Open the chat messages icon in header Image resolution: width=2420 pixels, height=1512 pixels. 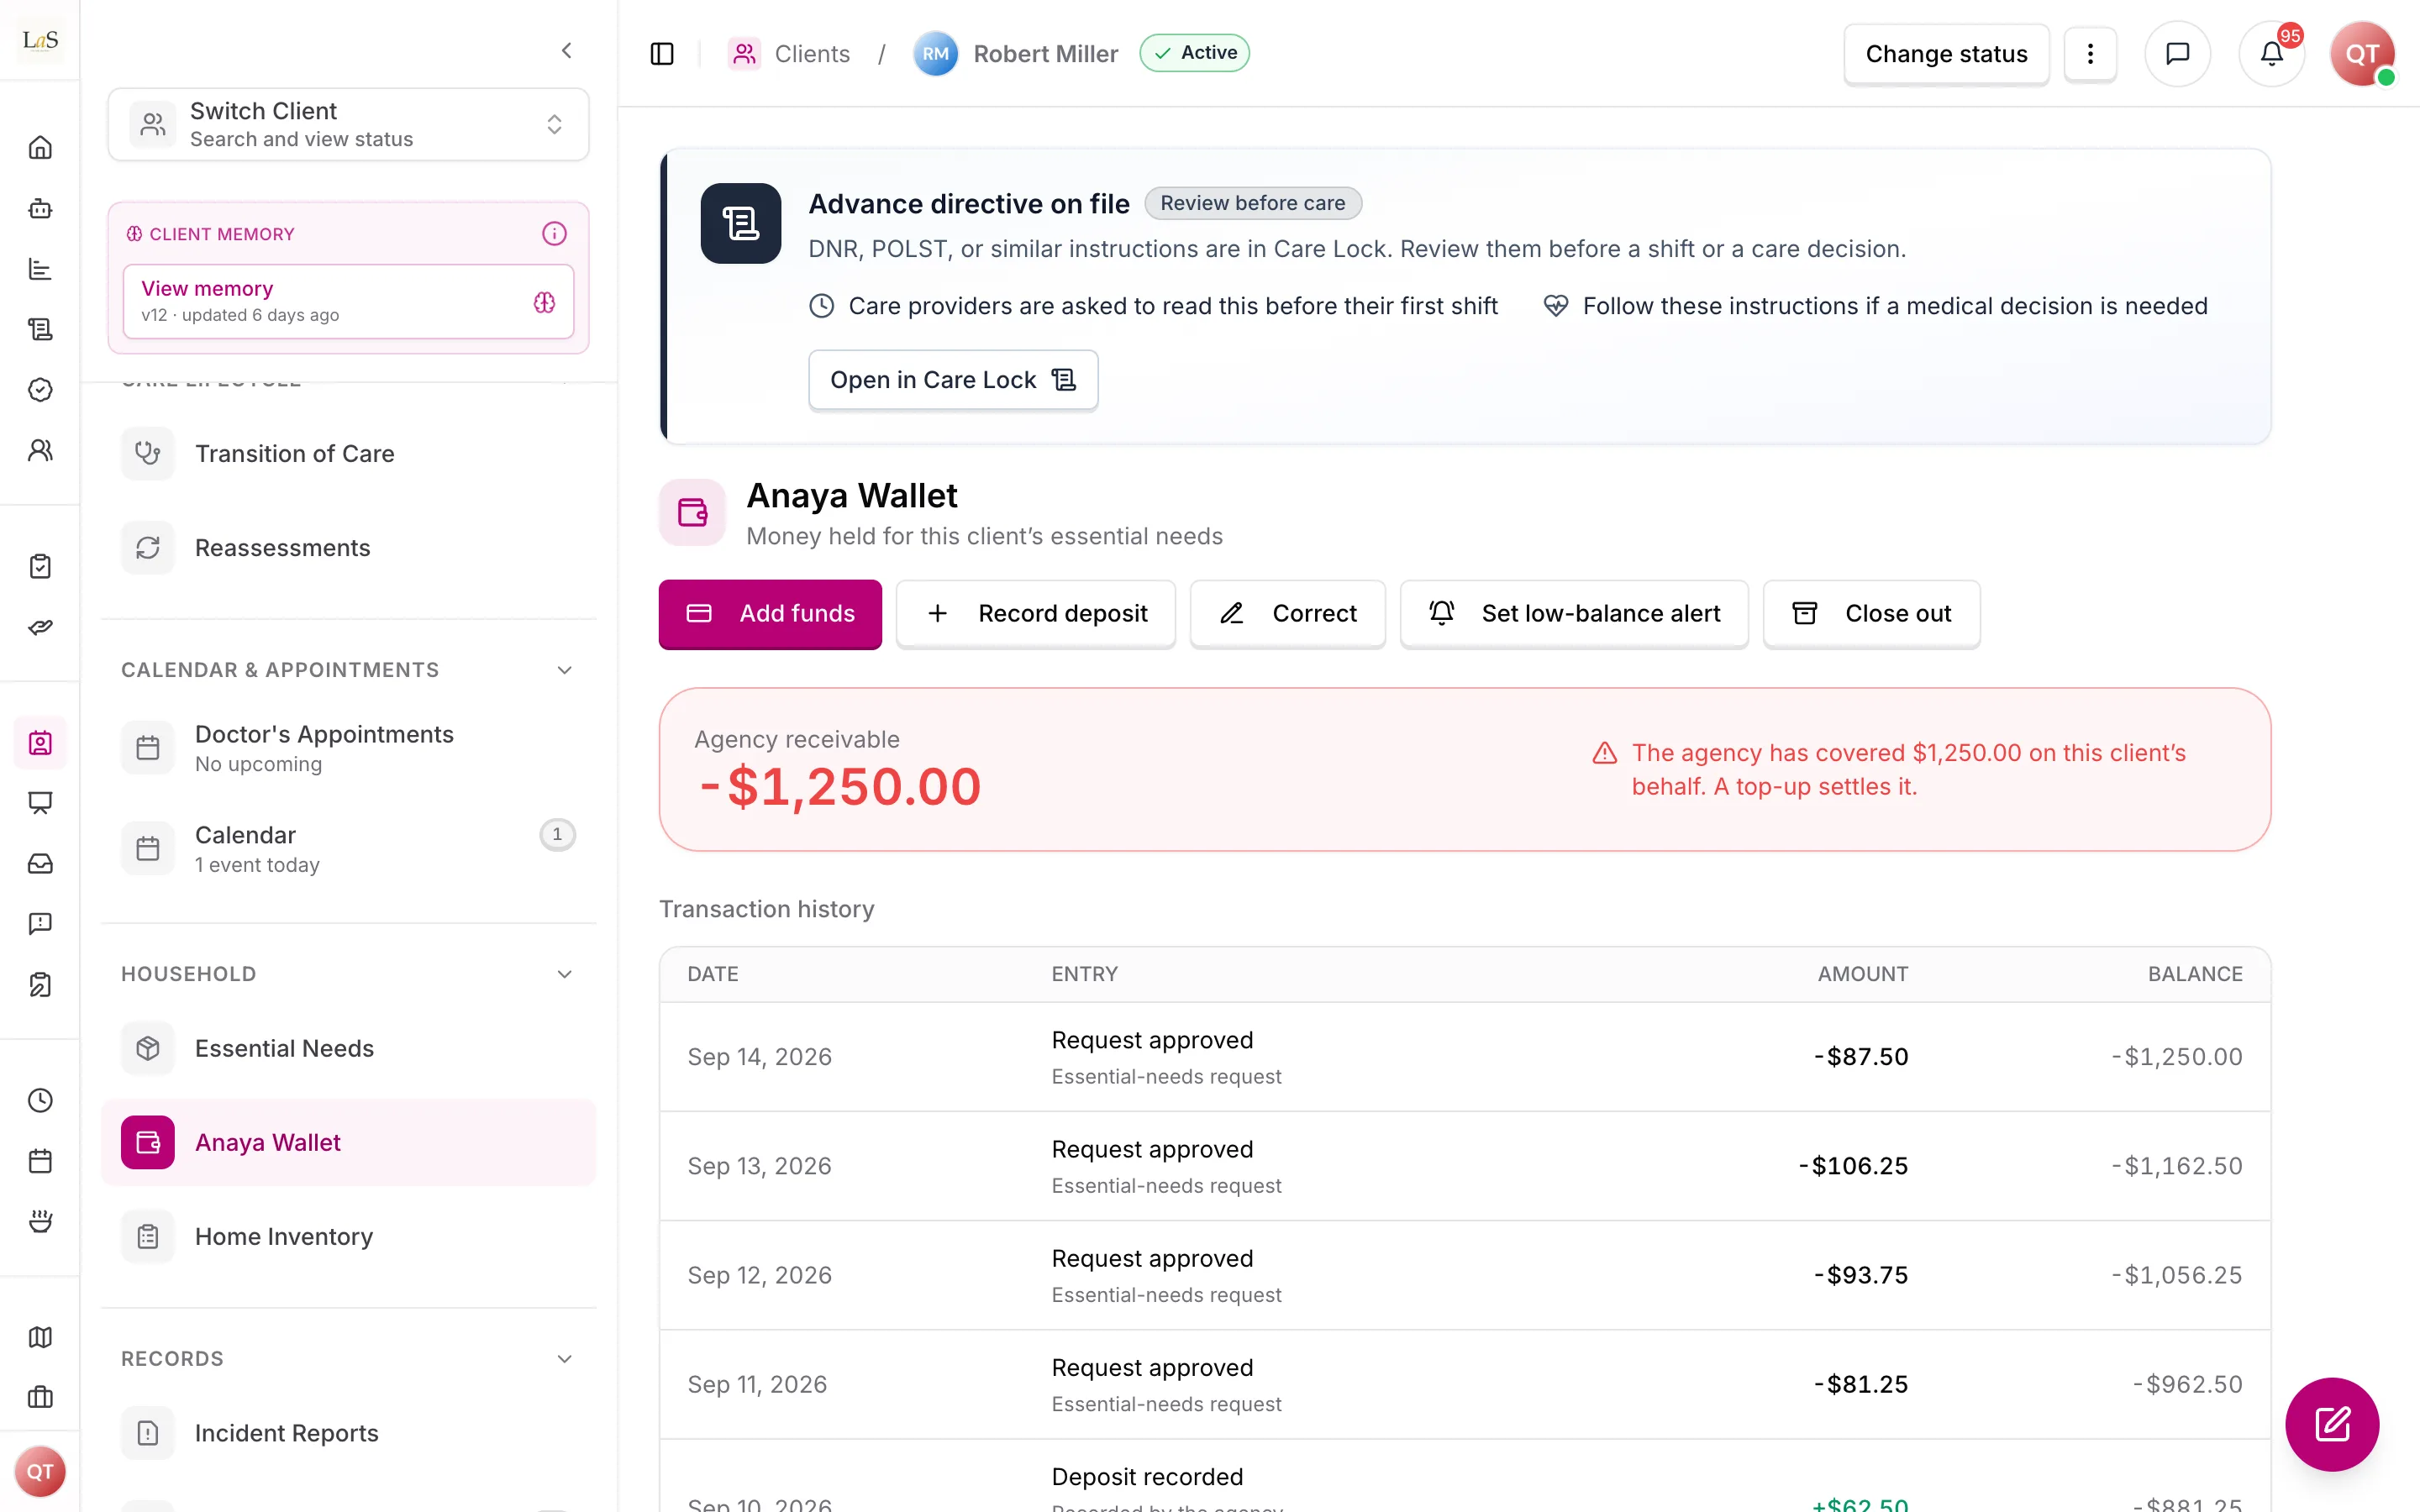click(x=2177, y=53)
